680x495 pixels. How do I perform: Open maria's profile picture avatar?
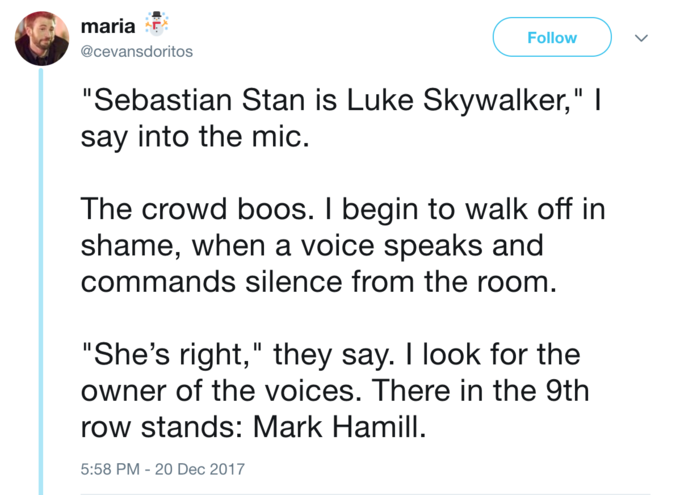click(x=42, y=39)
